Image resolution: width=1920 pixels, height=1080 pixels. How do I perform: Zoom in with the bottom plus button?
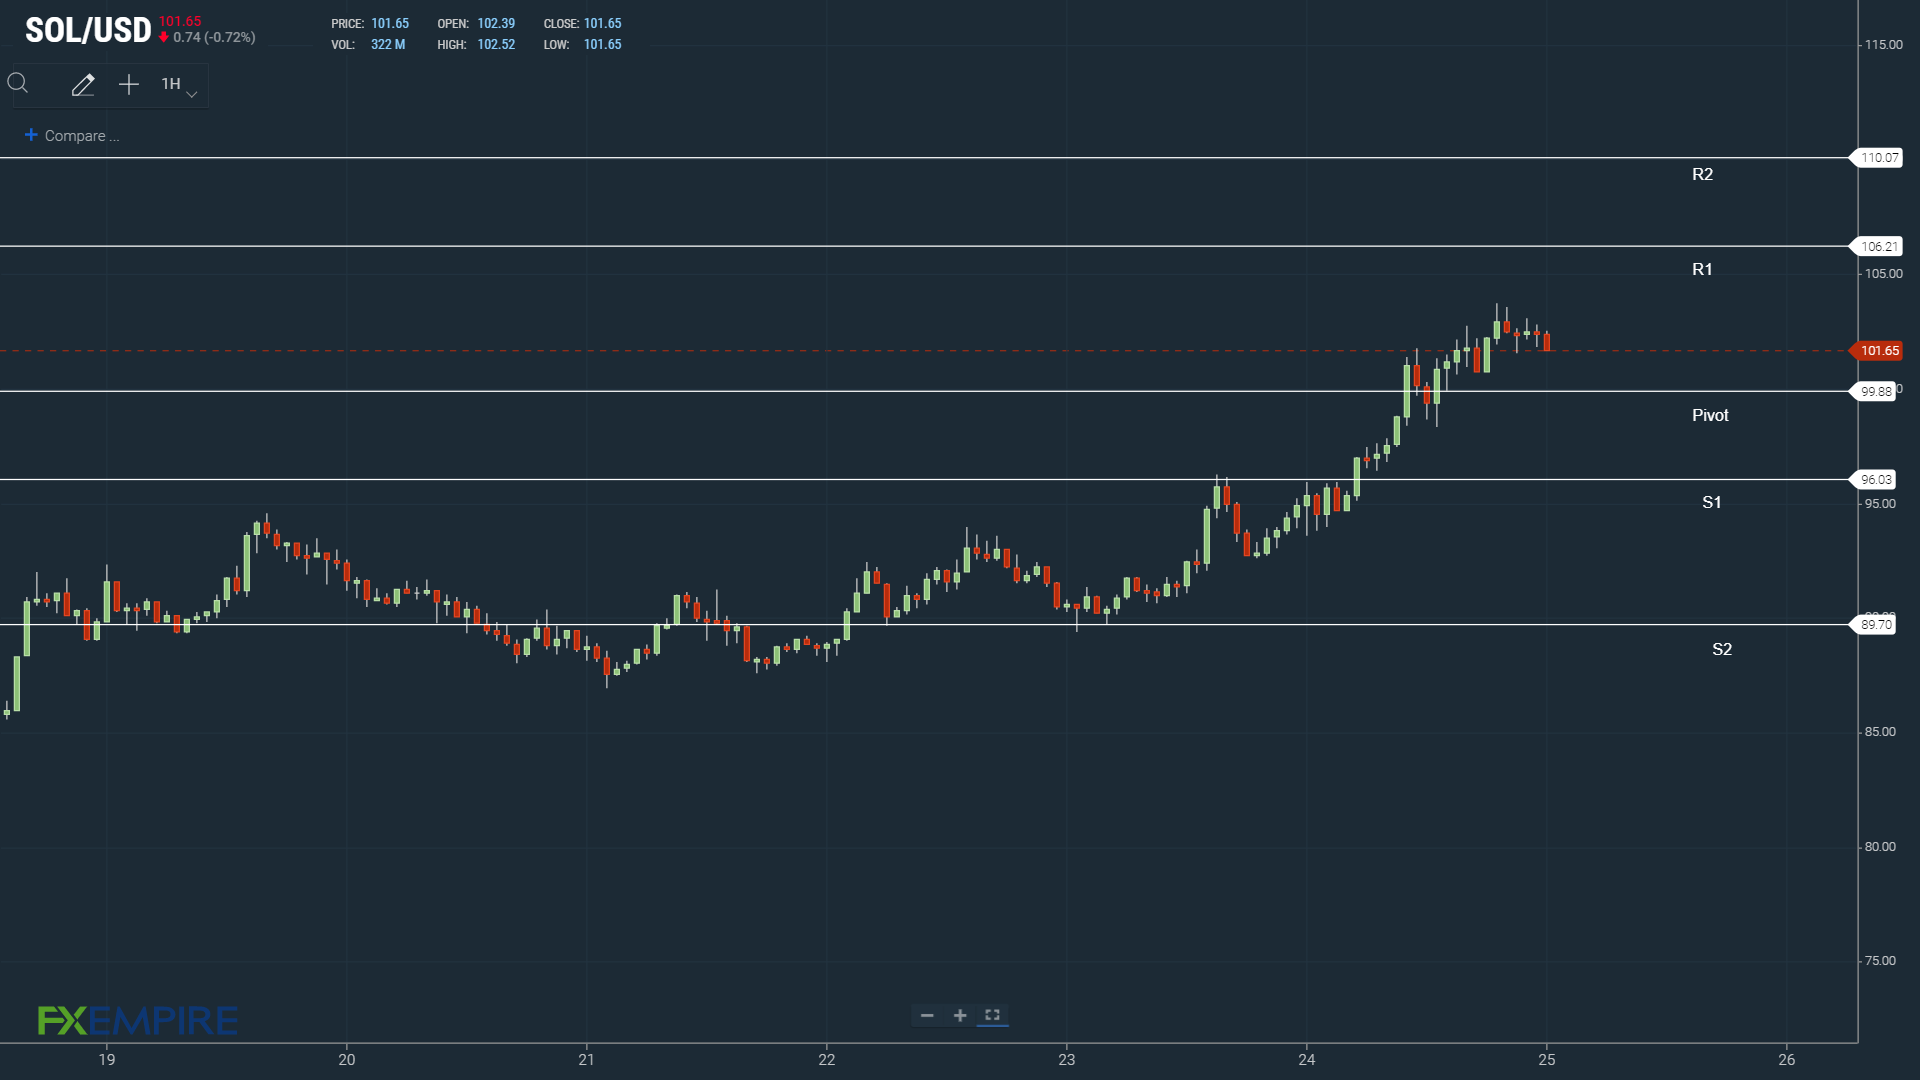click(x=960, y=1016)
